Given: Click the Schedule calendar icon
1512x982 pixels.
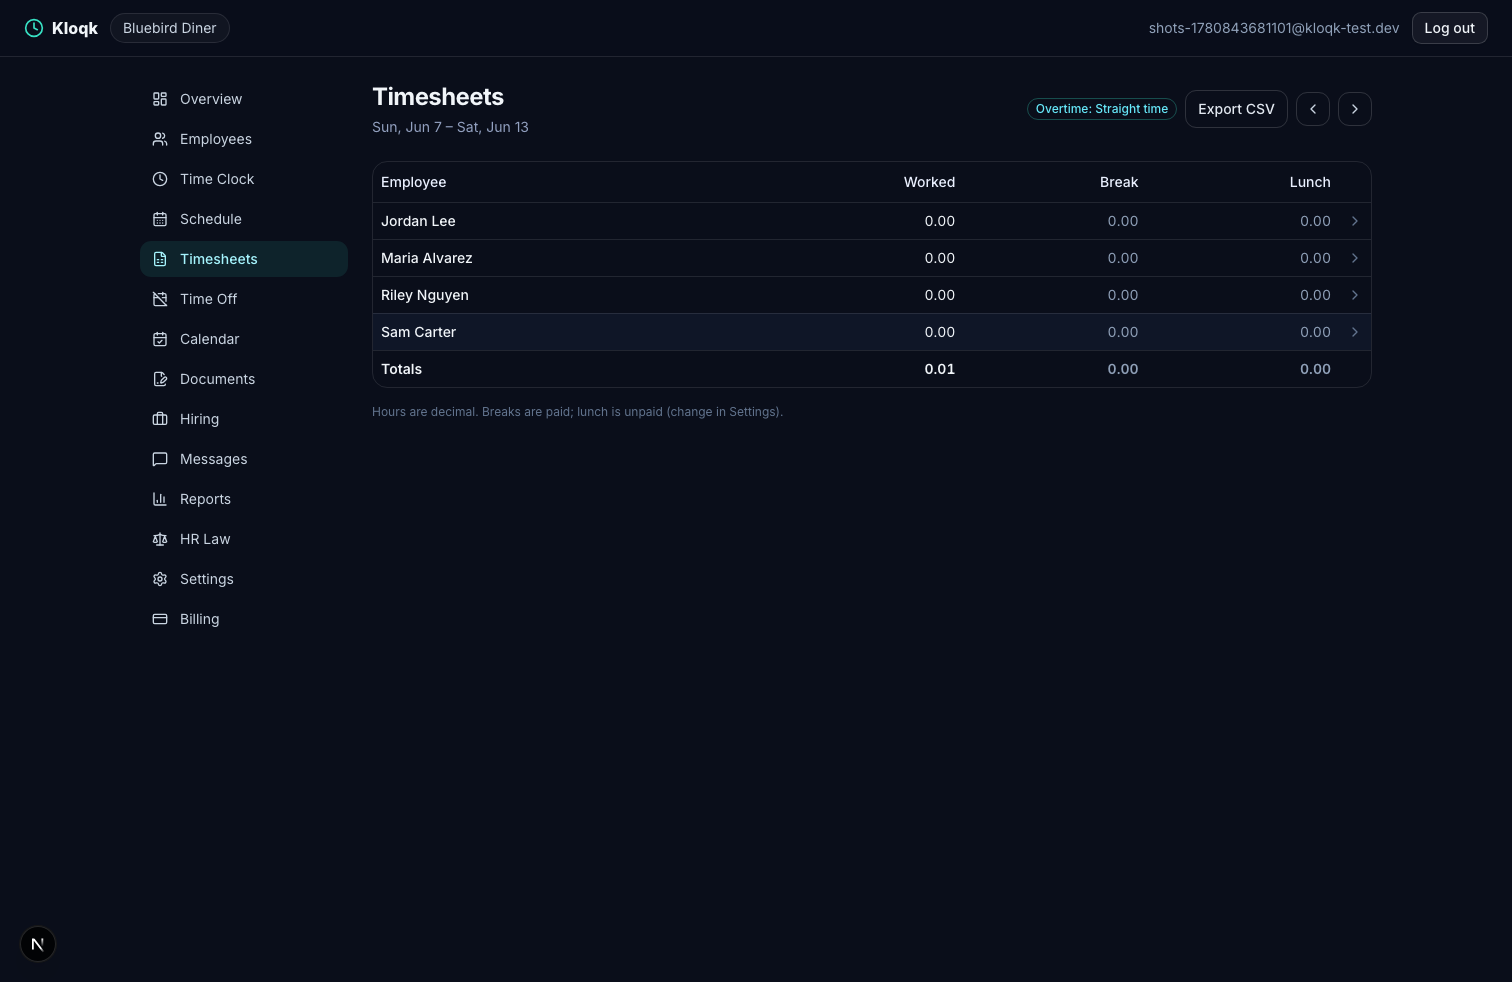Looking at the screenshot, I should (160, 219).
